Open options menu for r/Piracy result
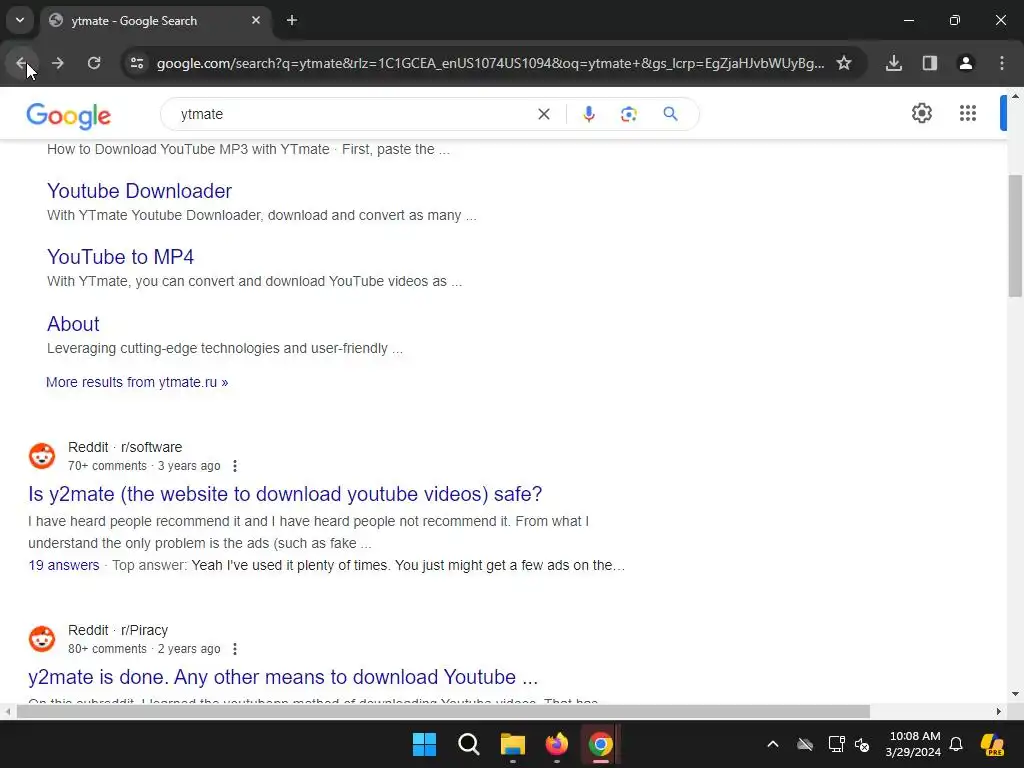 234,648
